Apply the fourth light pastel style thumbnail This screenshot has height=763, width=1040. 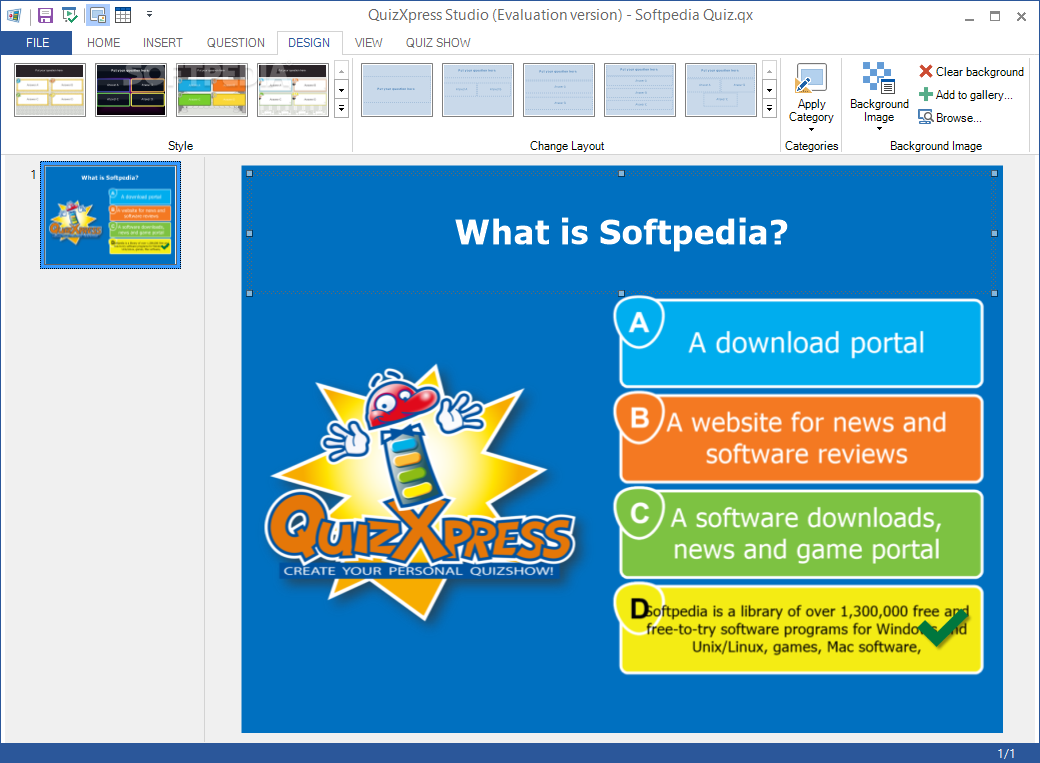pos(292,90)
